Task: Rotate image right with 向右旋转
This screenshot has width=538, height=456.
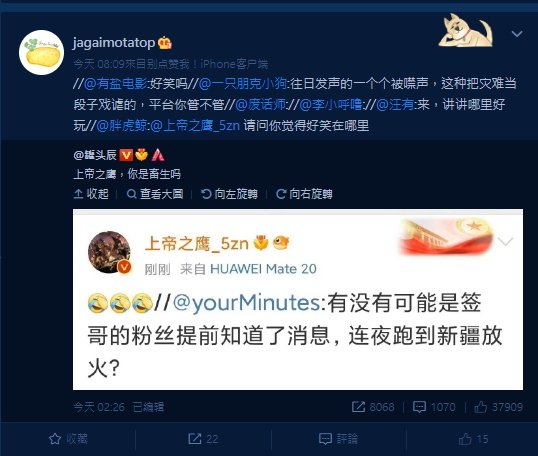Action: click(304, 194)
